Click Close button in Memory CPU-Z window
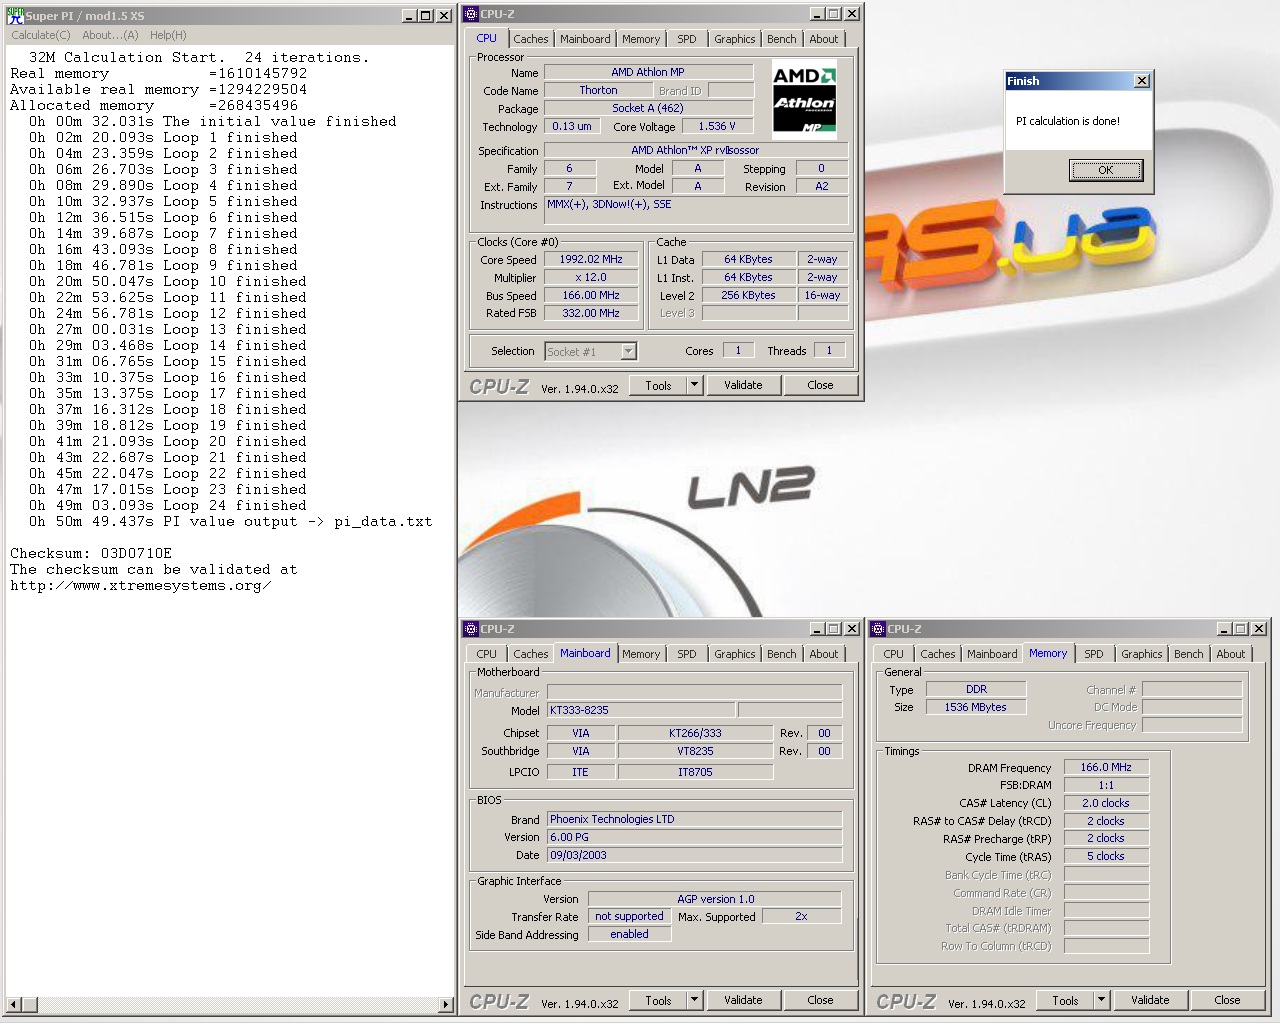1280x1024 pixels. pos(1227,1000)
